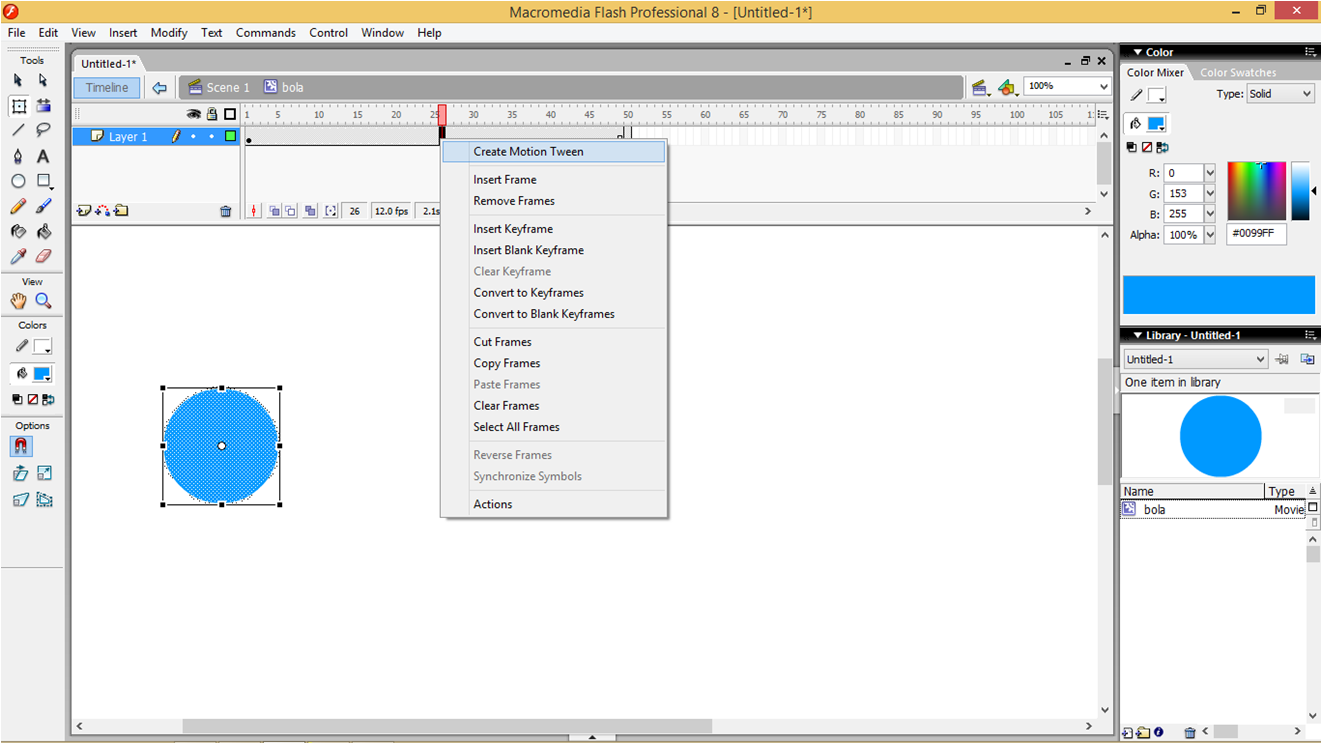Select the bola item in Library
The image size is (1322, 744).
click(x=1212, y=510)
